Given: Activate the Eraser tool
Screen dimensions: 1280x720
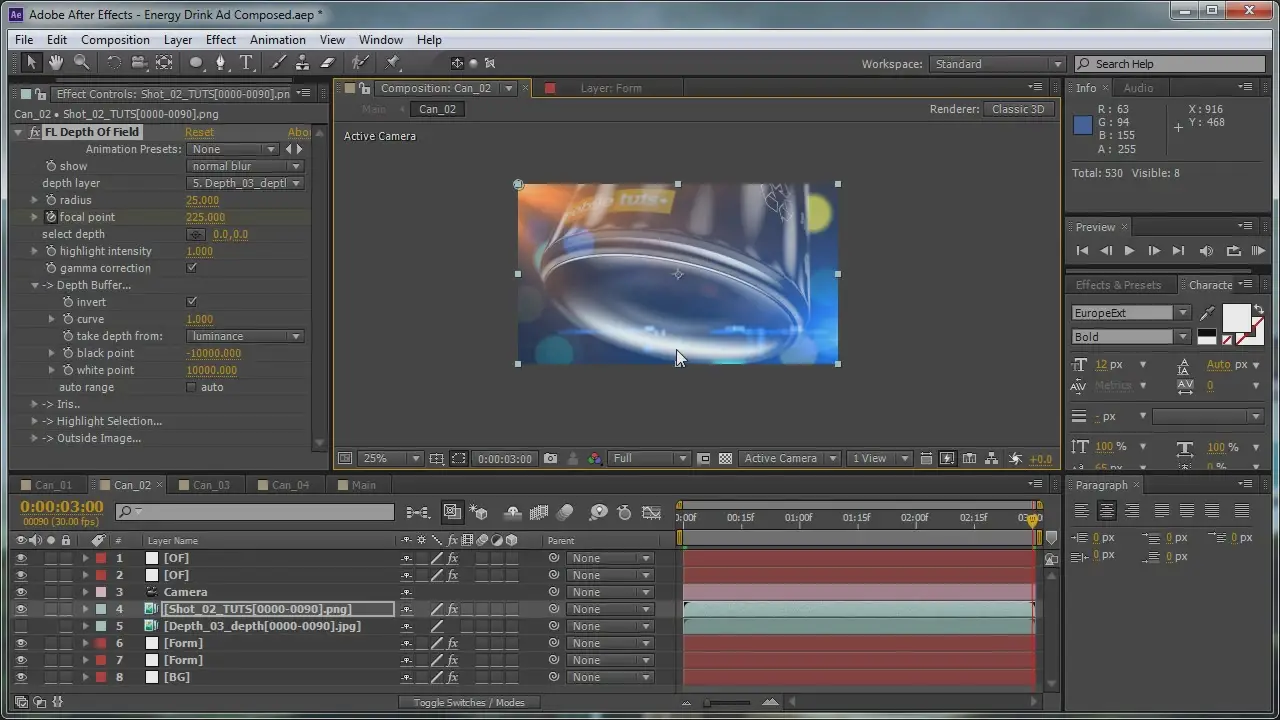Looking at the screenshot, I should [327, 63].
